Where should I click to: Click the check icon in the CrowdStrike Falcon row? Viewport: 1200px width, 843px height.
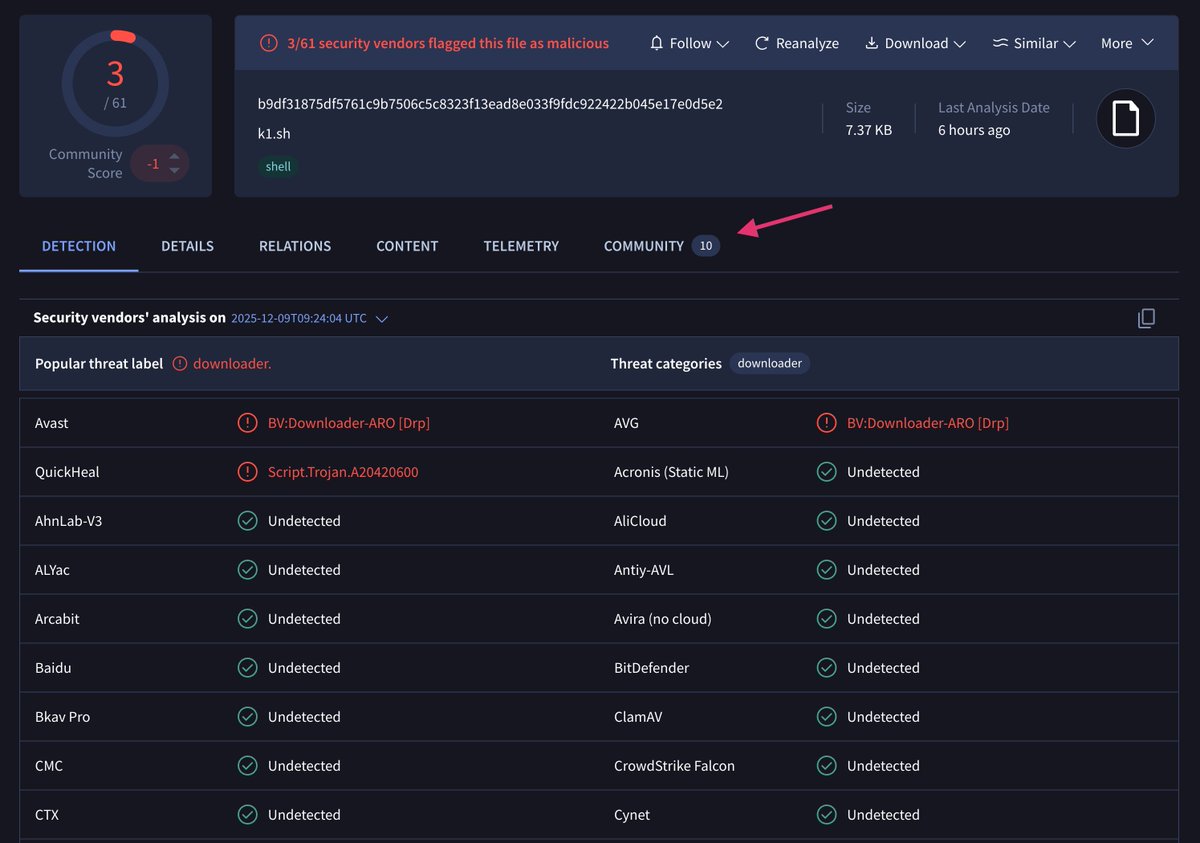coord(826,766)
